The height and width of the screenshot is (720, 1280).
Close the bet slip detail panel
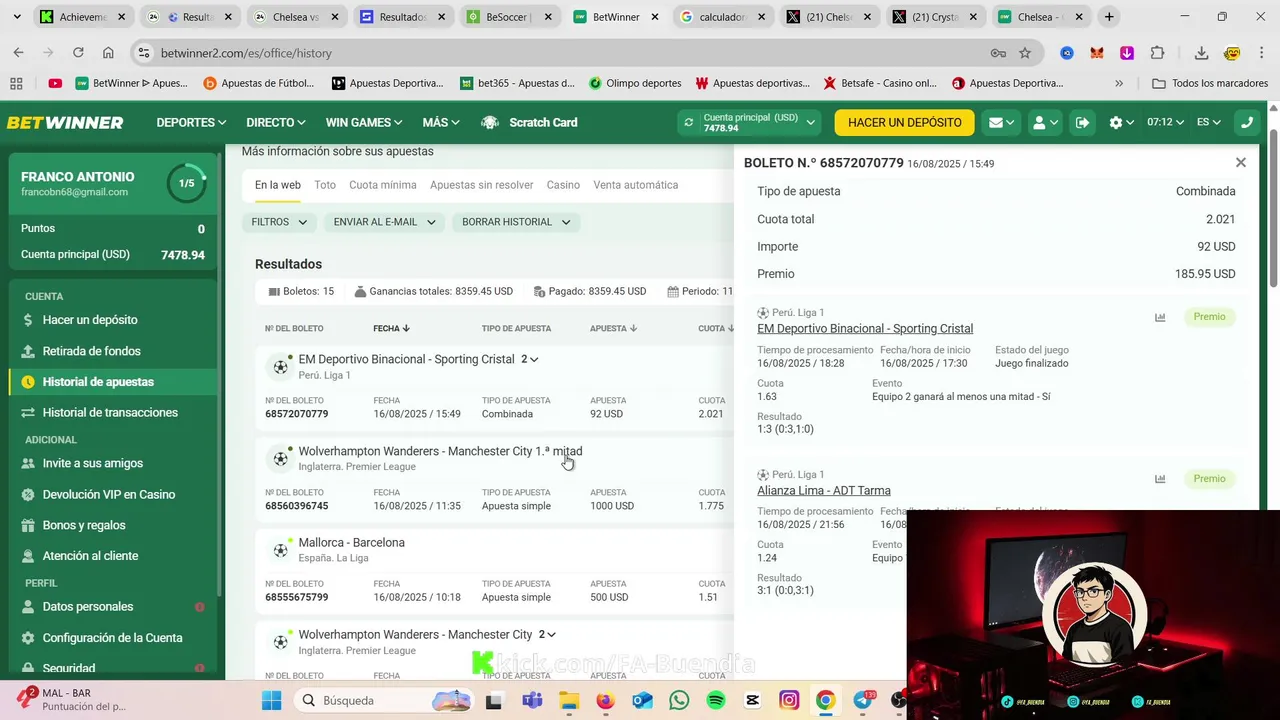(x=1241, y=162)
